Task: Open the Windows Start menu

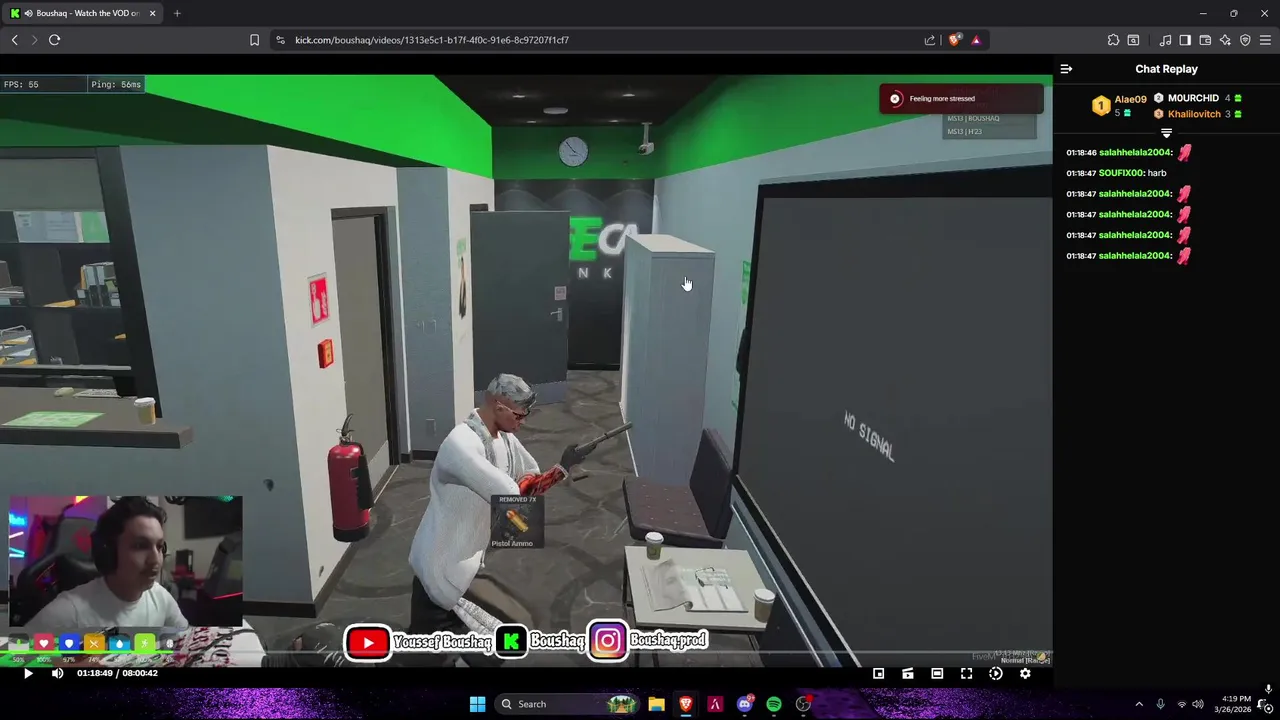Action: click(x=477, y=704)
